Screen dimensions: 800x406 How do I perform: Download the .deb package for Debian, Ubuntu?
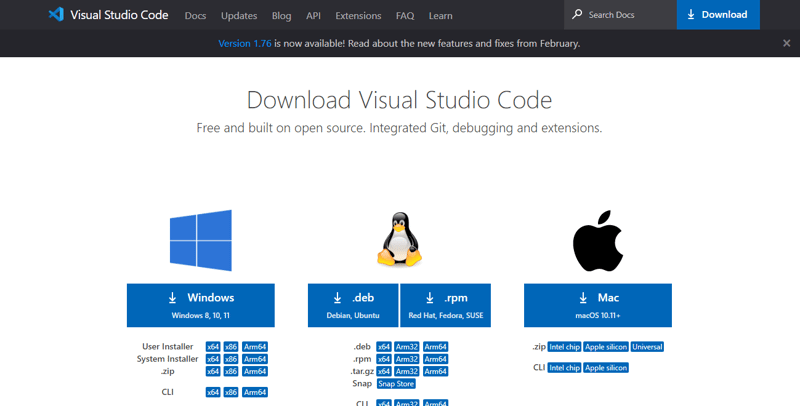pyautogui.click(x=353, y=304)
